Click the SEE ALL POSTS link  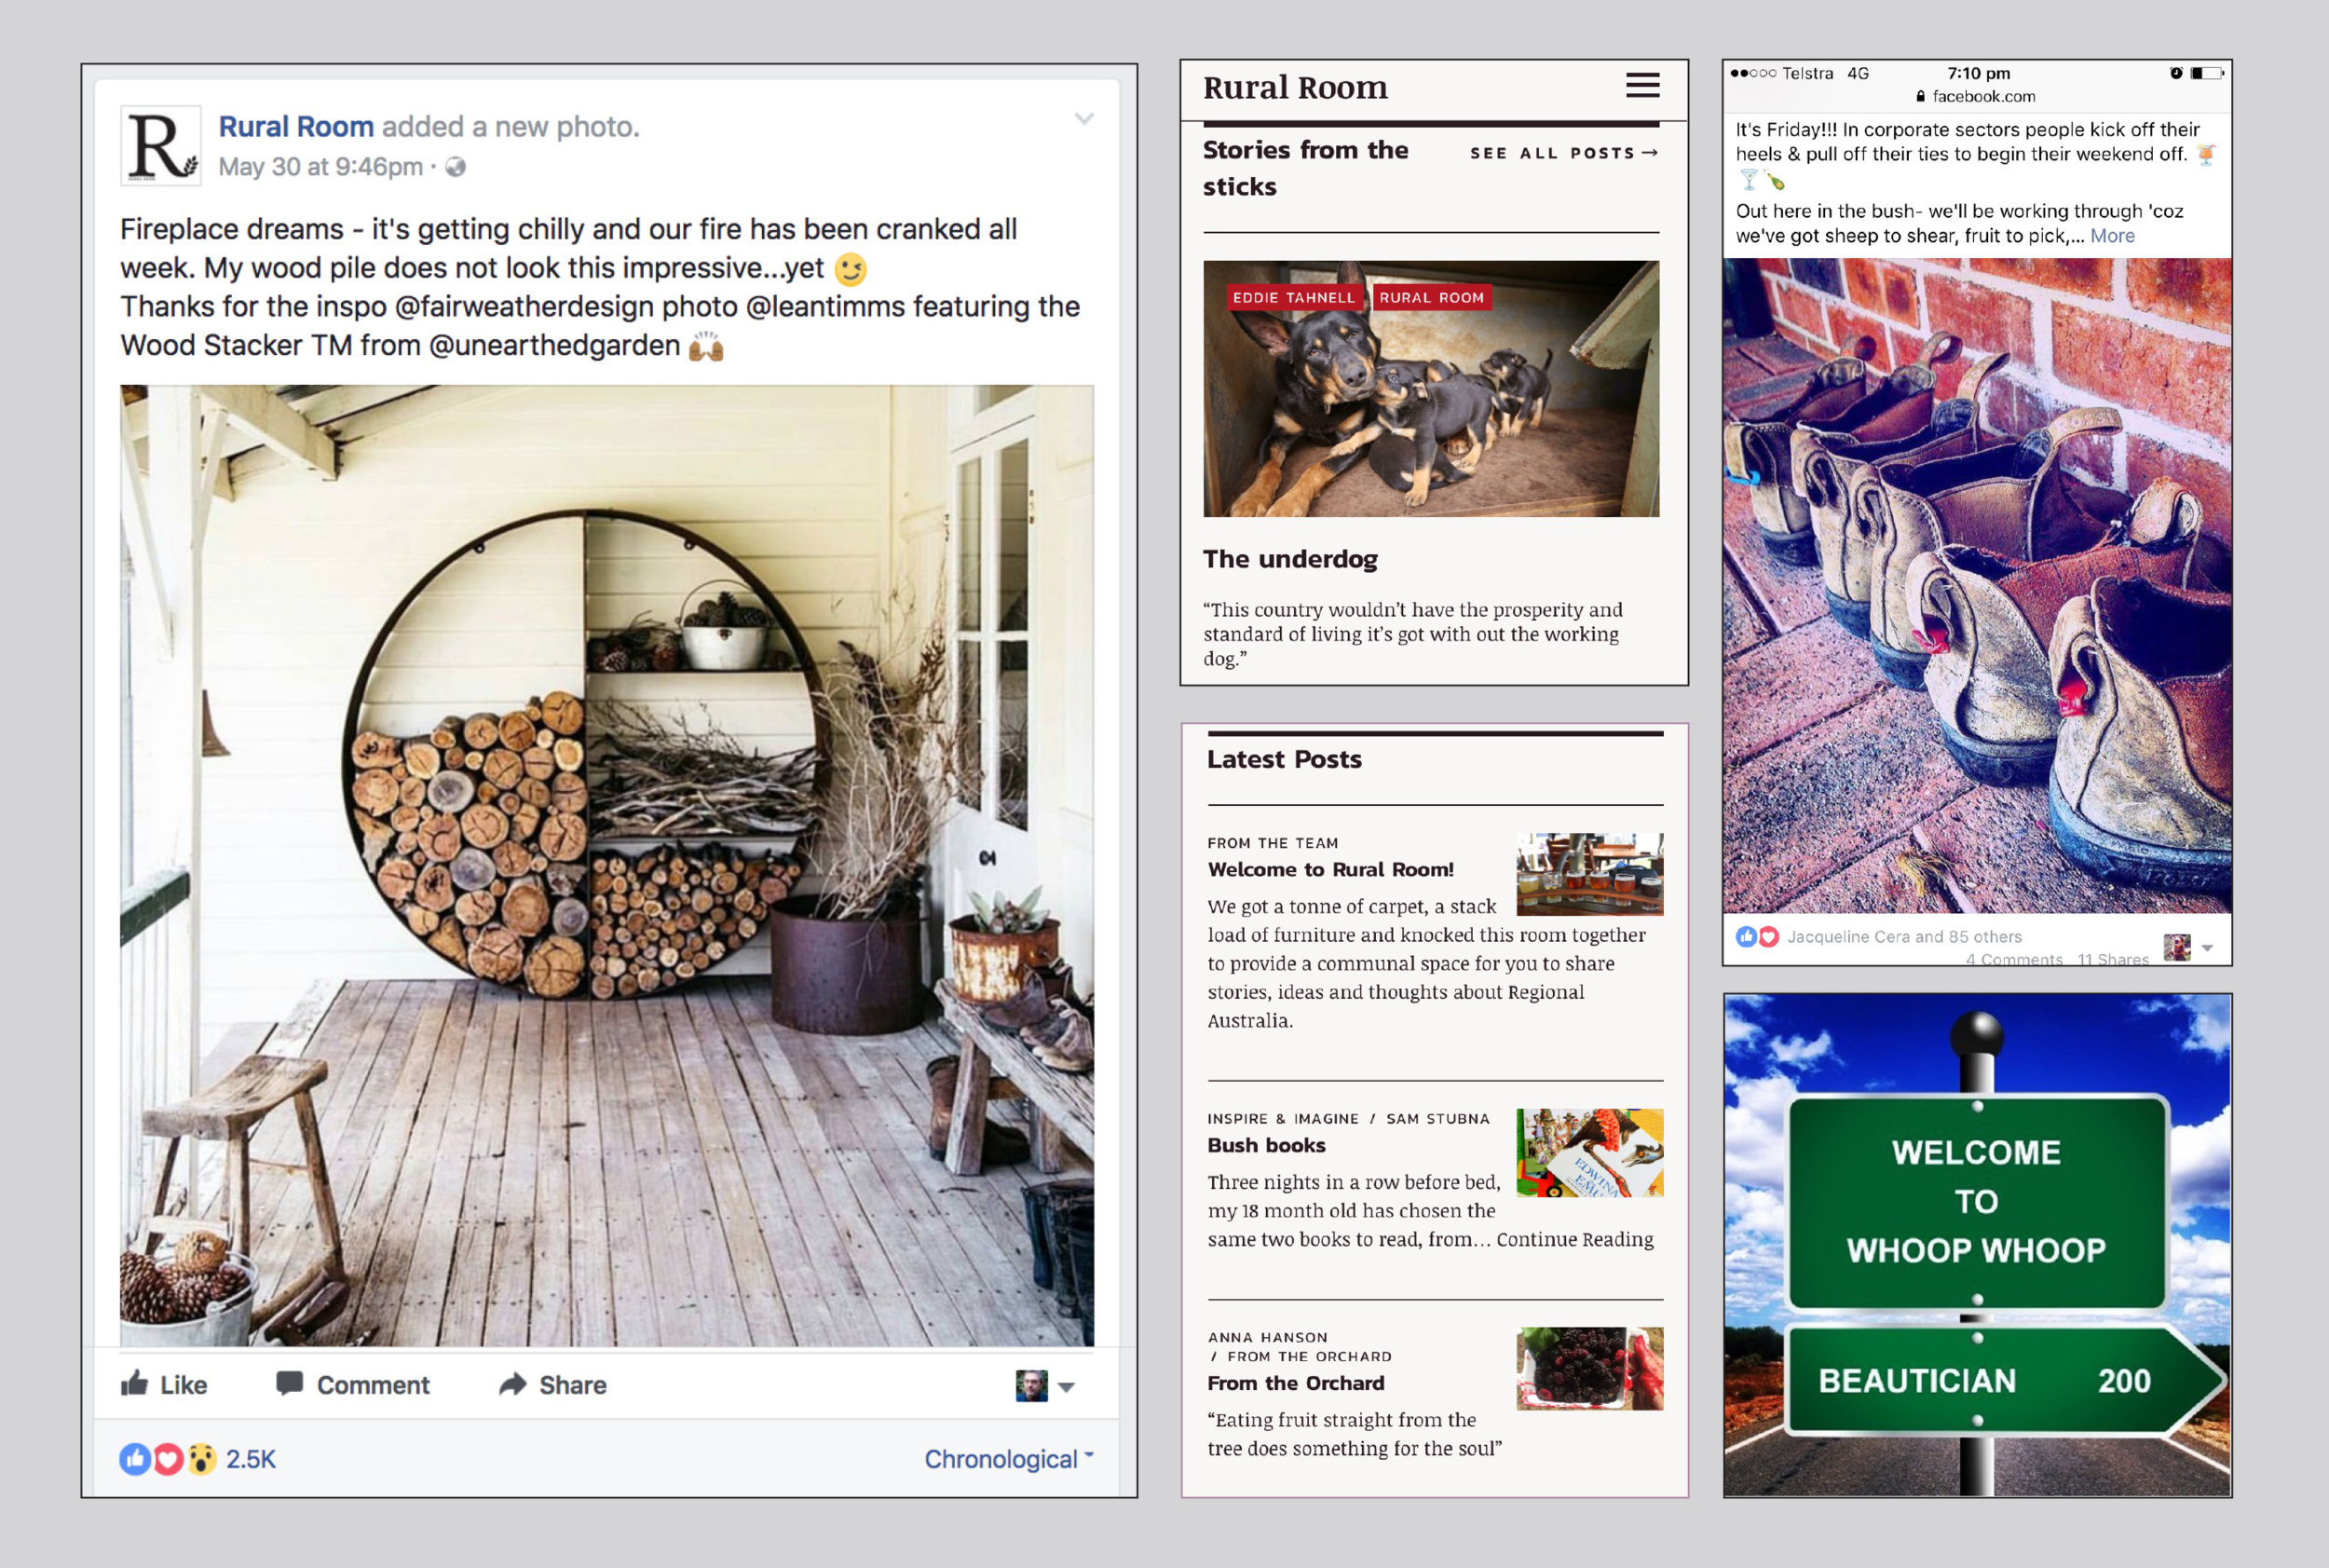pos(1564,153)
